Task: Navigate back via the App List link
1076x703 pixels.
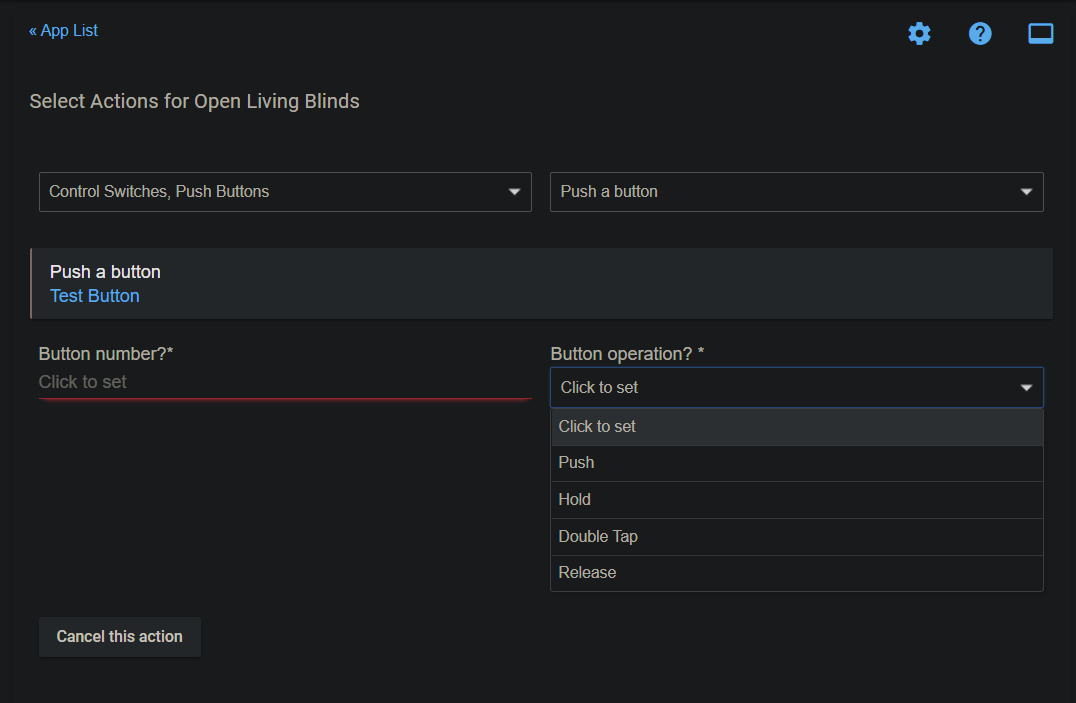Action: [x=63, y=30]
